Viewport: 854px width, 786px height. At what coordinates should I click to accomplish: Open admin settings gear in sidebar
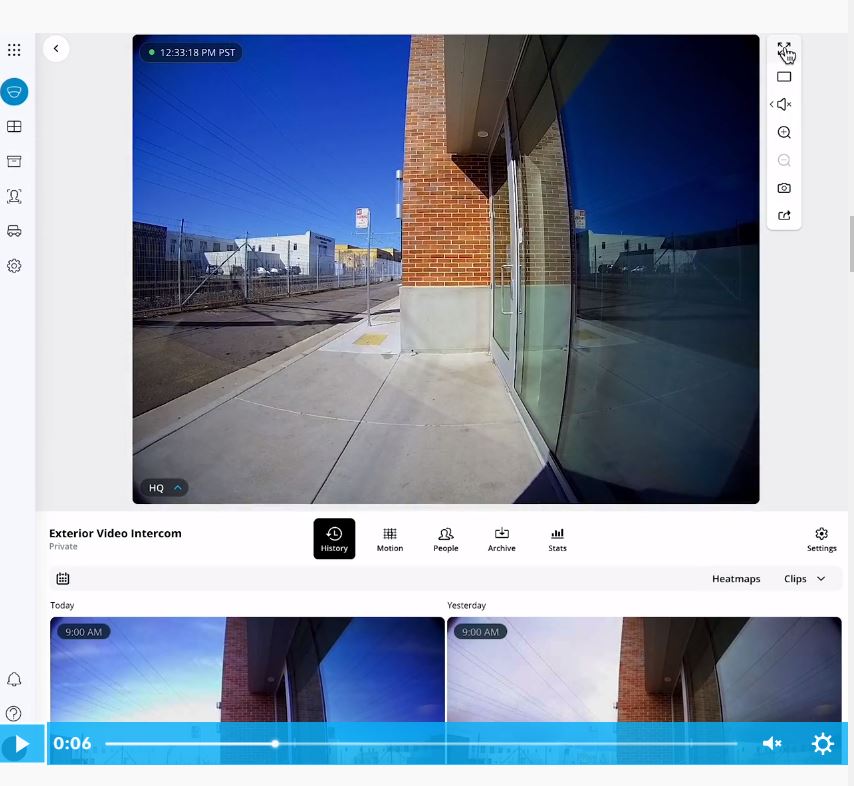click(x=14, y=266)
